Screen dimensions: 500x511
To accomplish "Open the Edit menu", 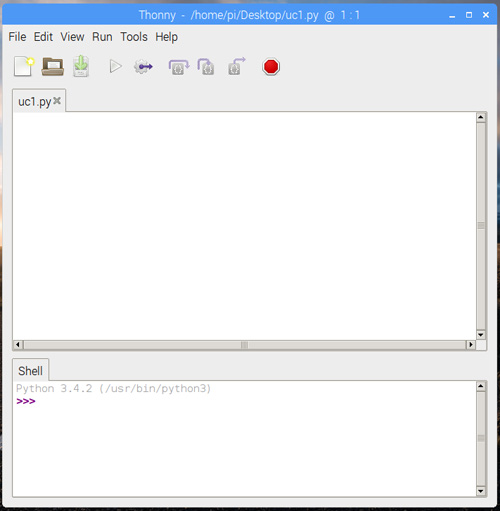I will tap(43, 37).
